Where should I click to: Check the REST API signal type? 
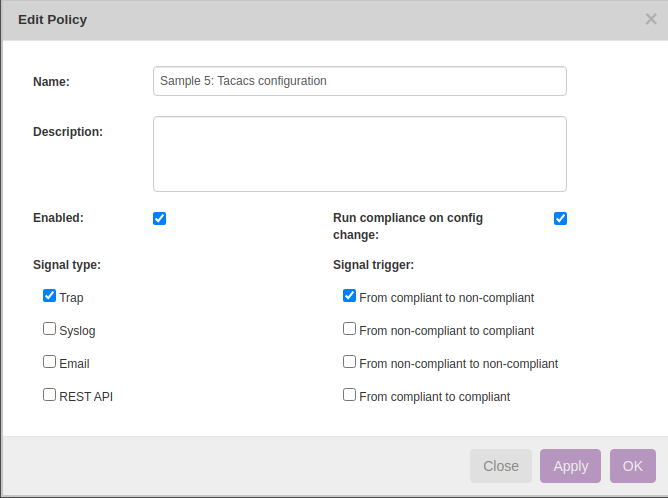tap(49, 395)
